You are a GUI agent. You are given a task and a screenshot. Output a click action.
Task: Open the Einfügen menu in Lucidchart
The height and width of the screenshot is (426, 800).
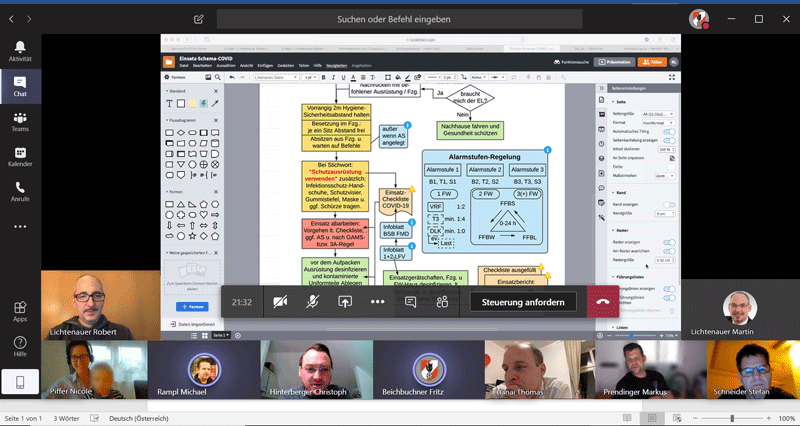click(265, 66)
